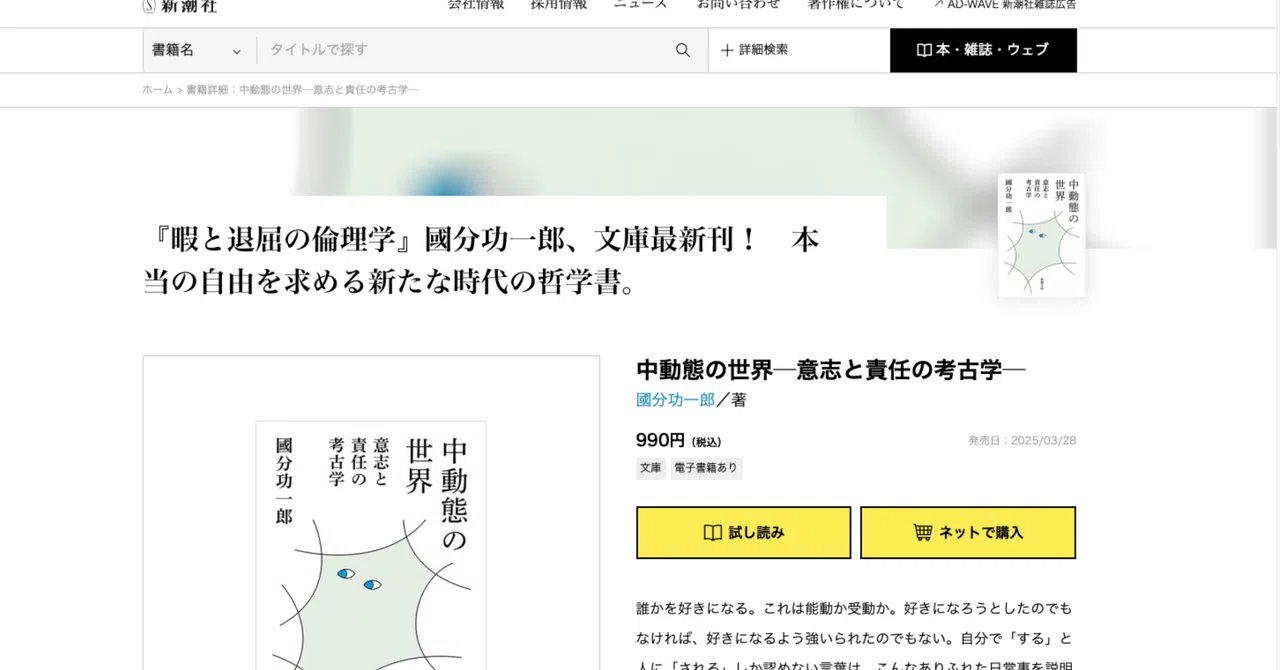Screen dimensions: 1280x670
Task: Go to ホーム in breadcrumb
Action: (x=157, y=90)
